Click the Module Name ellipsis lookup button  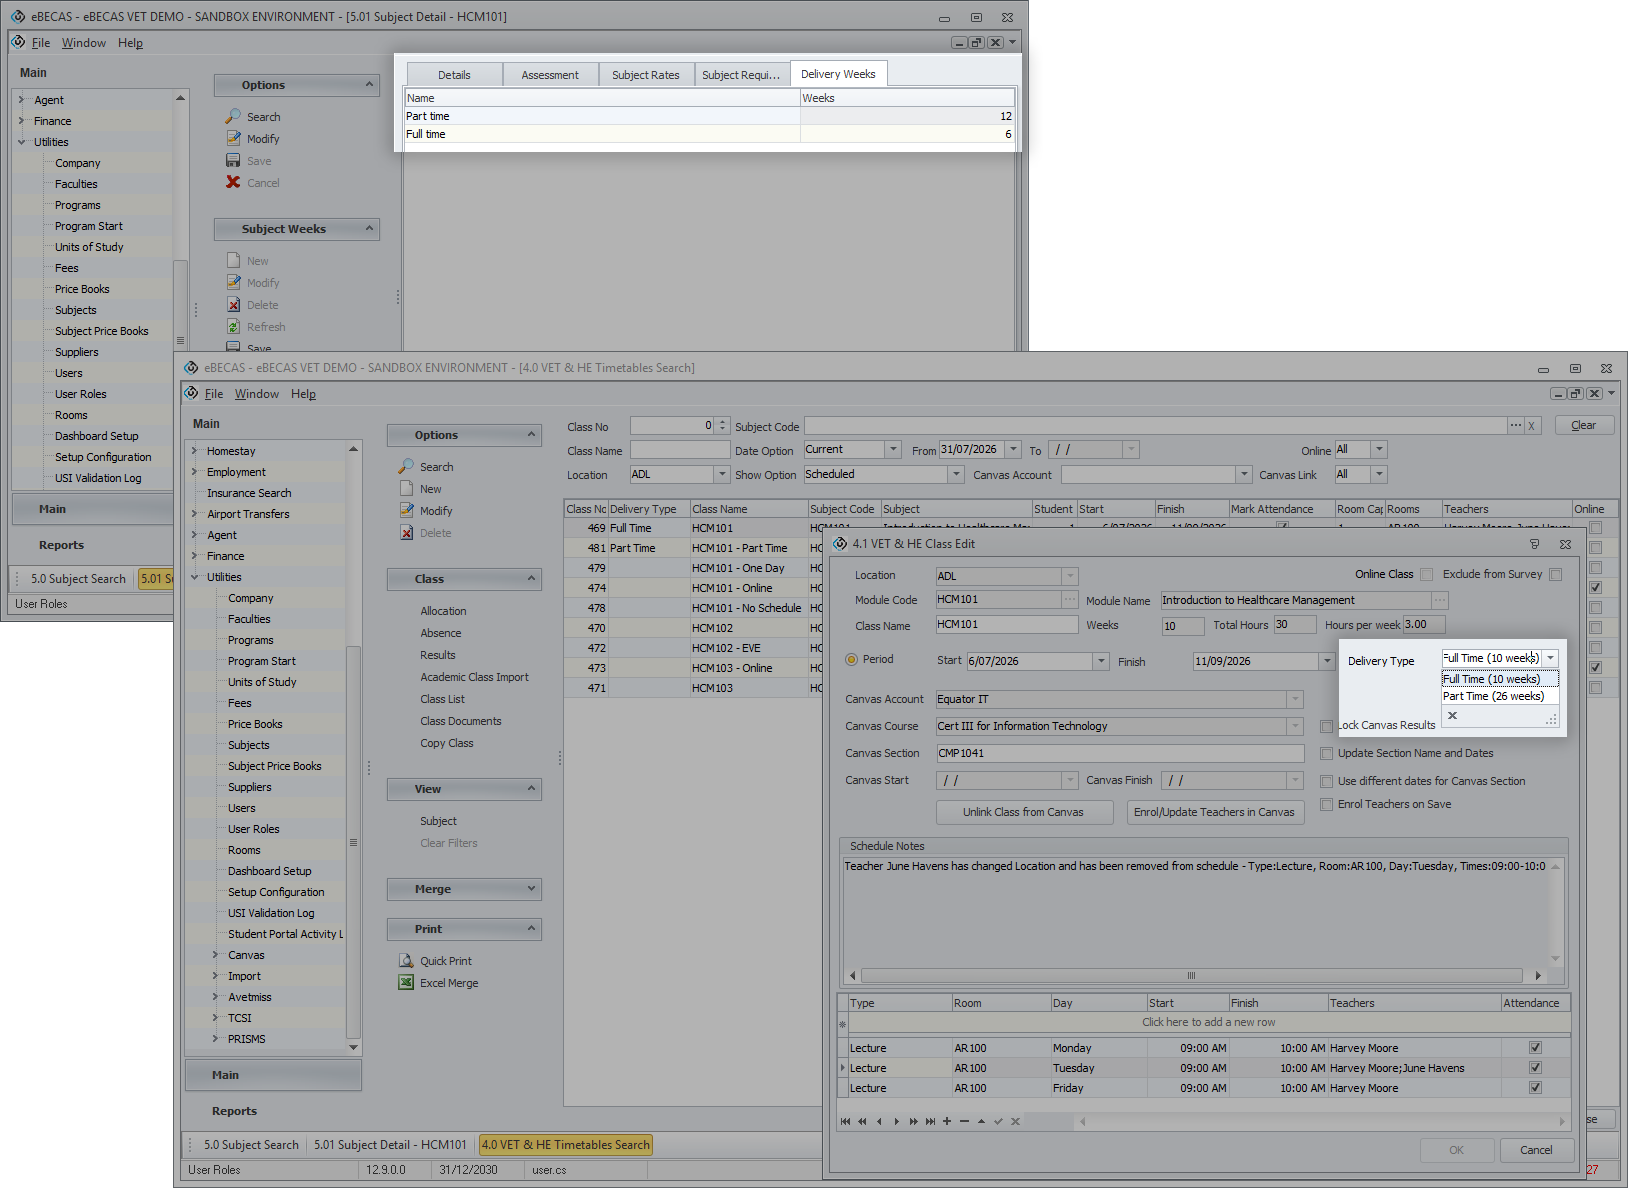[1440, 600]
